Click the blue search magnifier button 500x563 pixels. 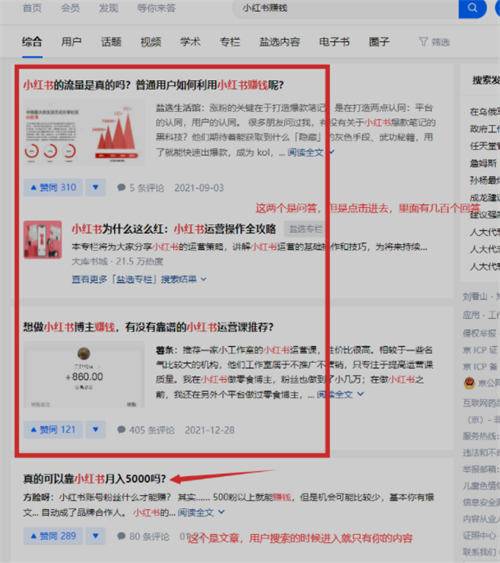point(472,8)
